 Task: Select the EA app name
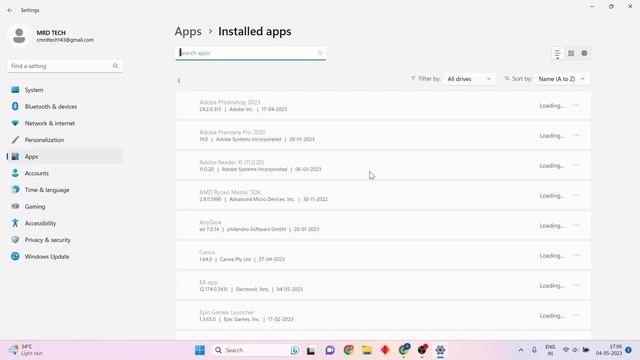[208, 282]
